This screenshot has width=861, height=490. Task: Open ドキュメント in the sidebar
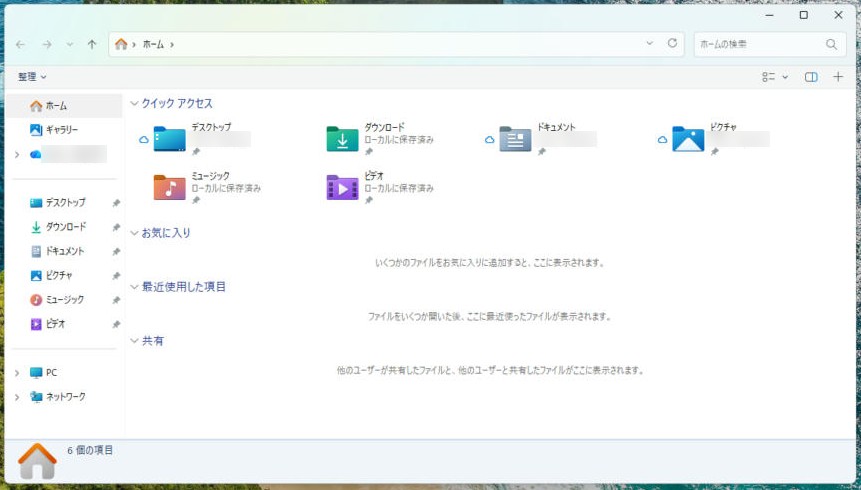pyautogui.click(x=57, y=252)
